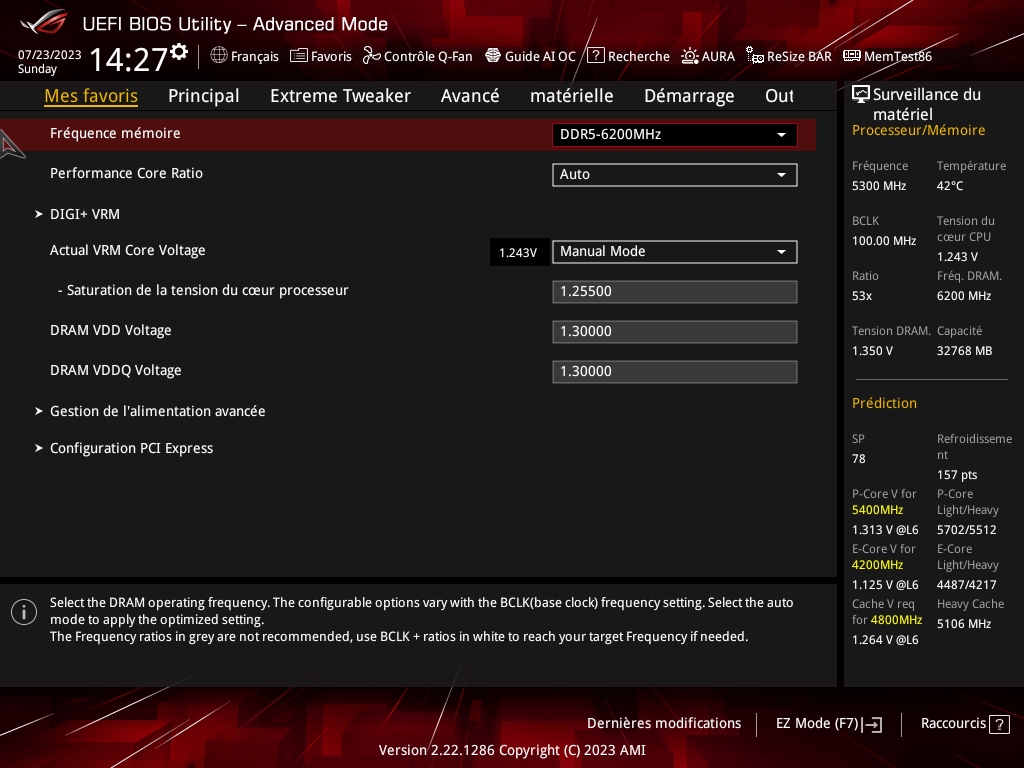The height and width of the screenshot is (768, 1024).
Task: Open Fréquence mémoire DDR5-6200MHz dropdown
Action: pyautogui.click(x=674, y=134)
